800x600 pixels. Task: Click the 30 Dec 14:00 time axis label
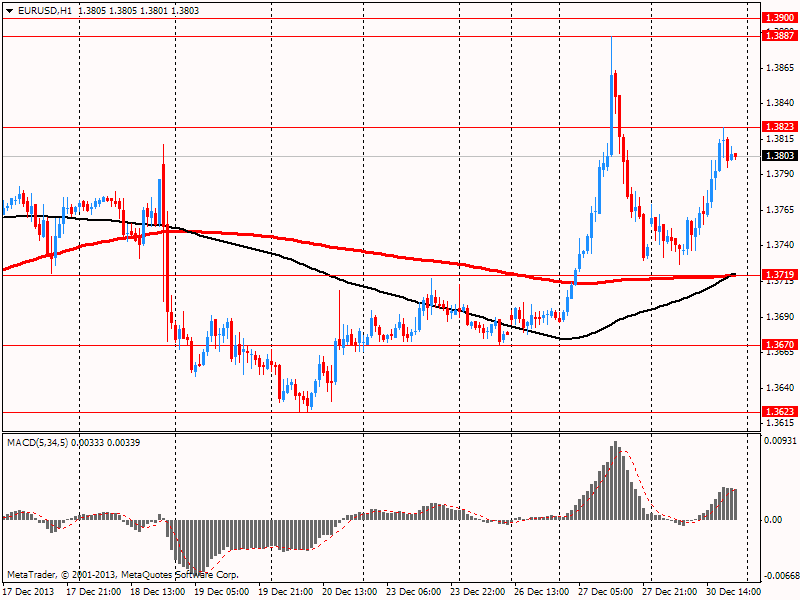(x=735, y=591)
